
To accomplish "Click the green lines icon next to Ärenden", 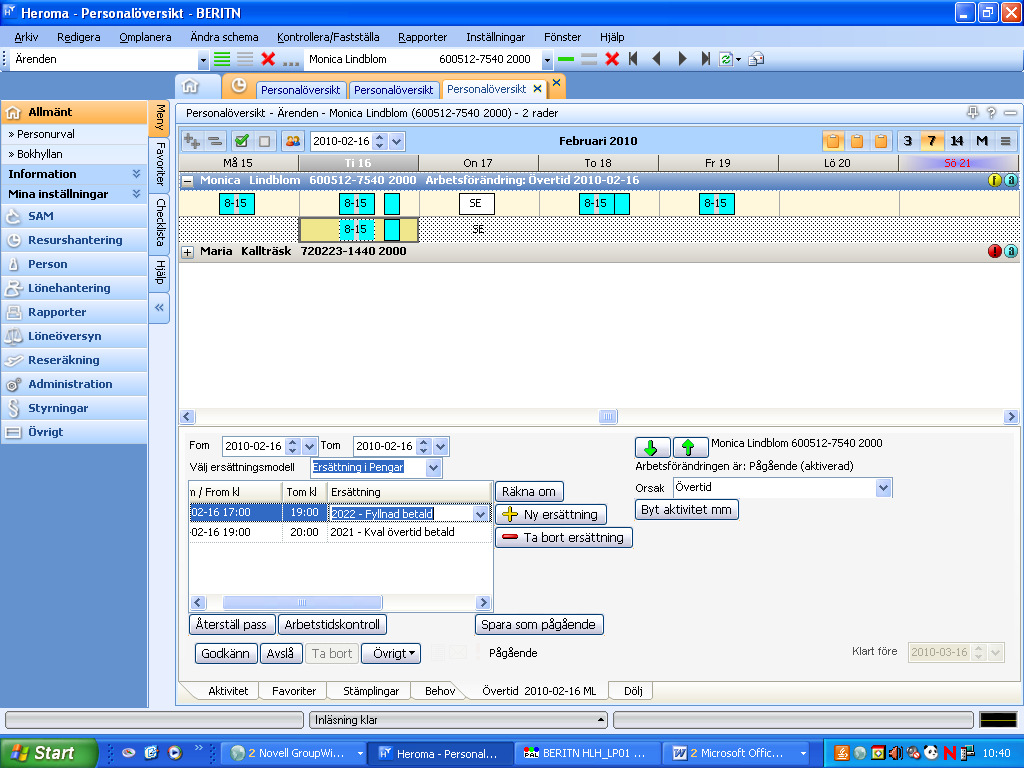I will [222, 59].
